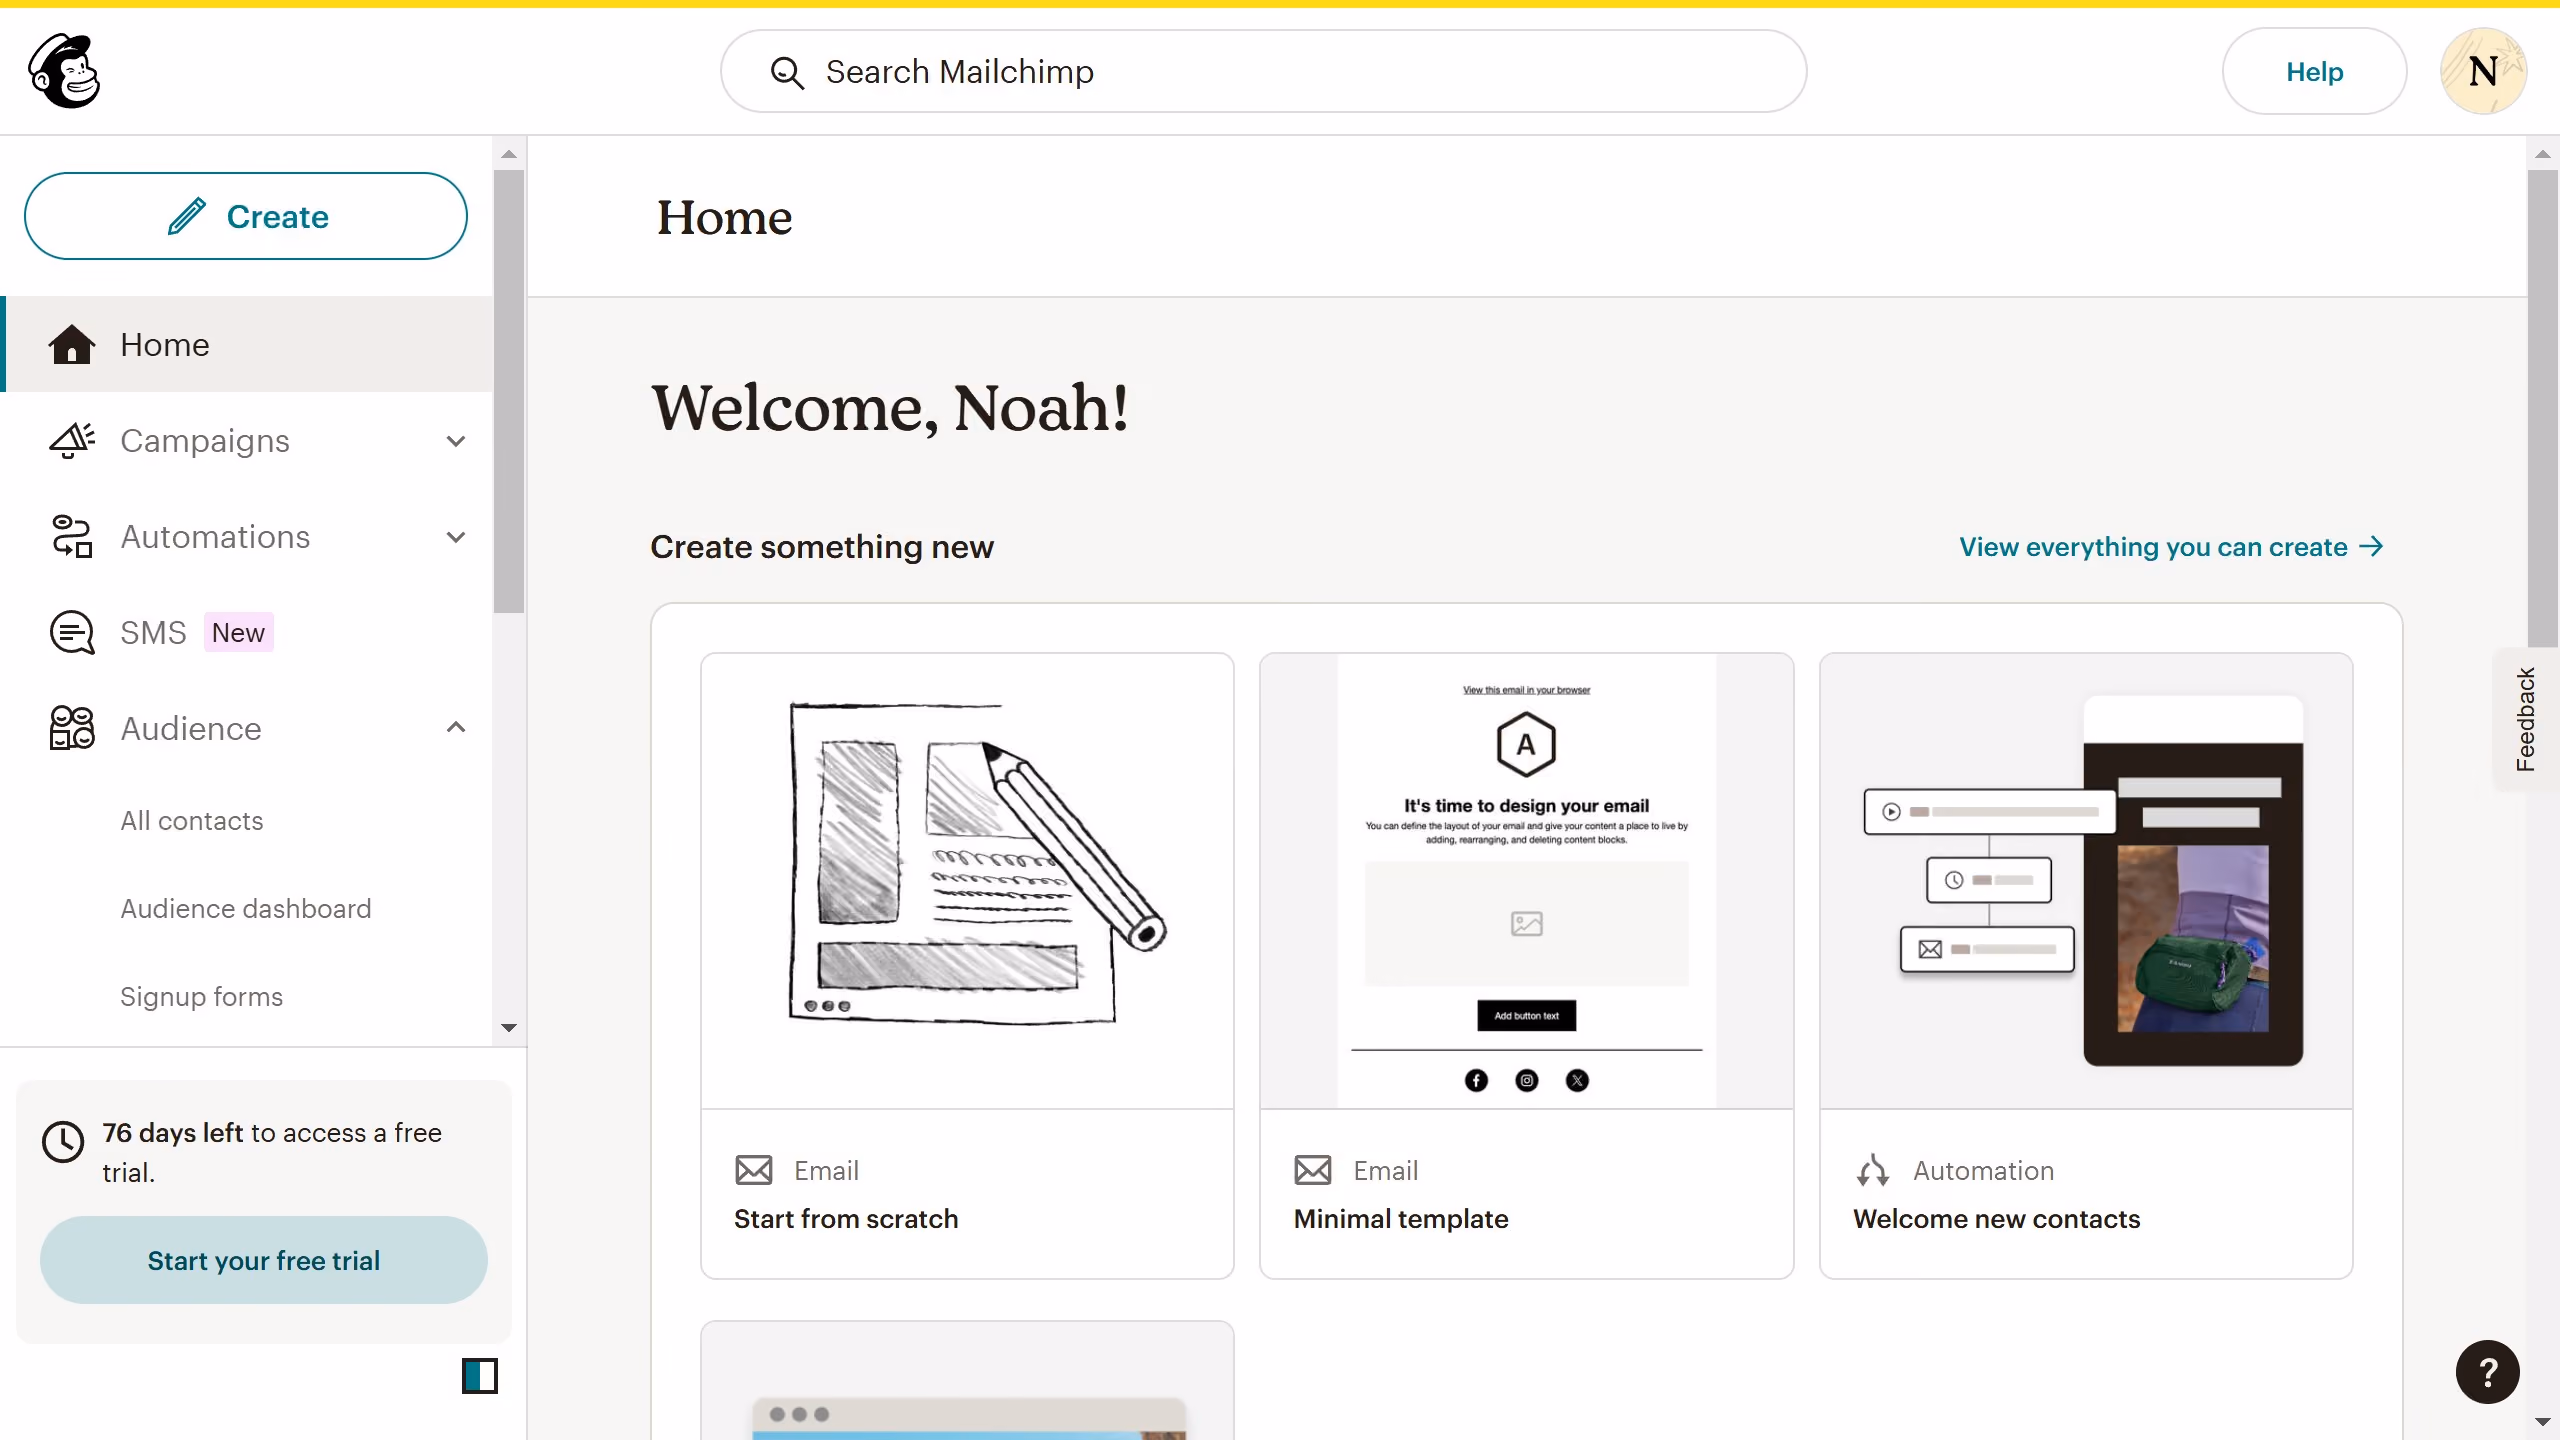Screen dimensions: 2560x1440
Task: Click envelope icon on Start from scratch card
Action: pos(754,1170)
